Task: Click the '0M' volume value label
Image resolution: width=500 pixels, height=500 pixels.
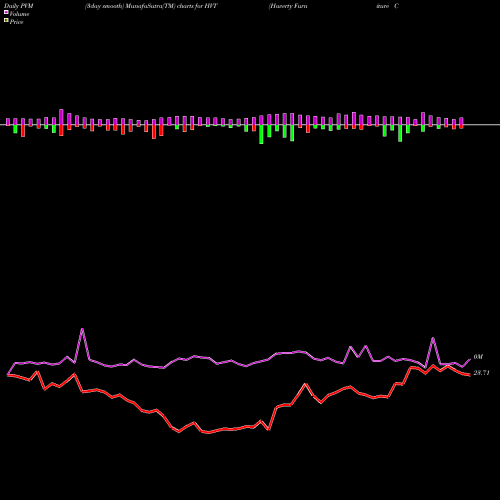Action: pos(478,357)
